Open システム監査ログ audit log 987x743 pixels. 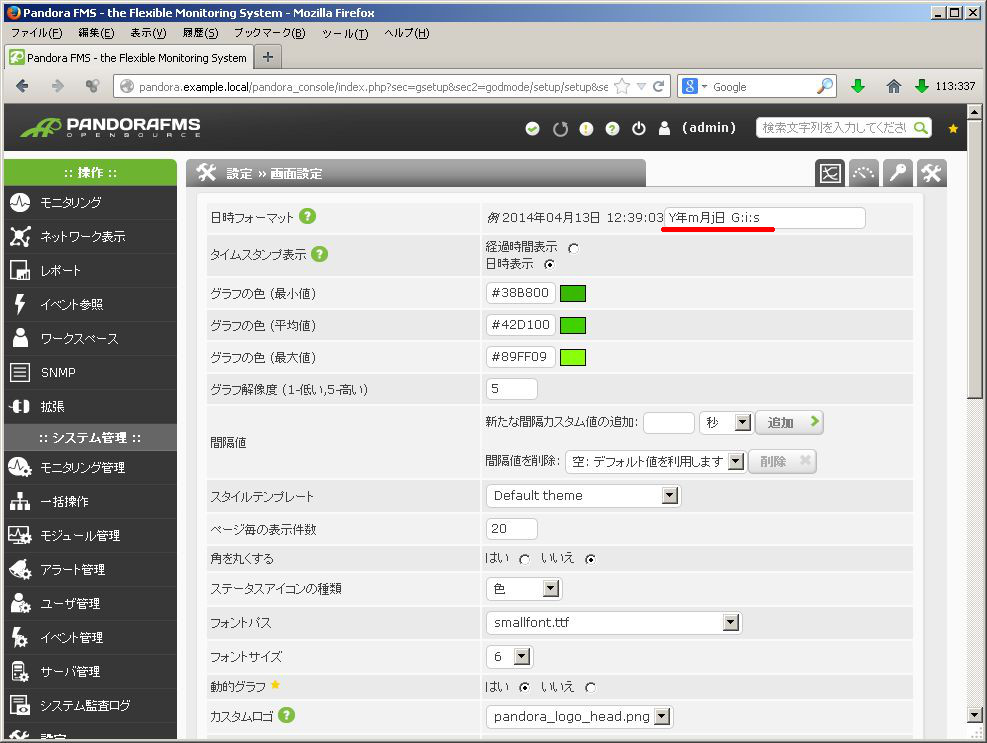(90, 706)
